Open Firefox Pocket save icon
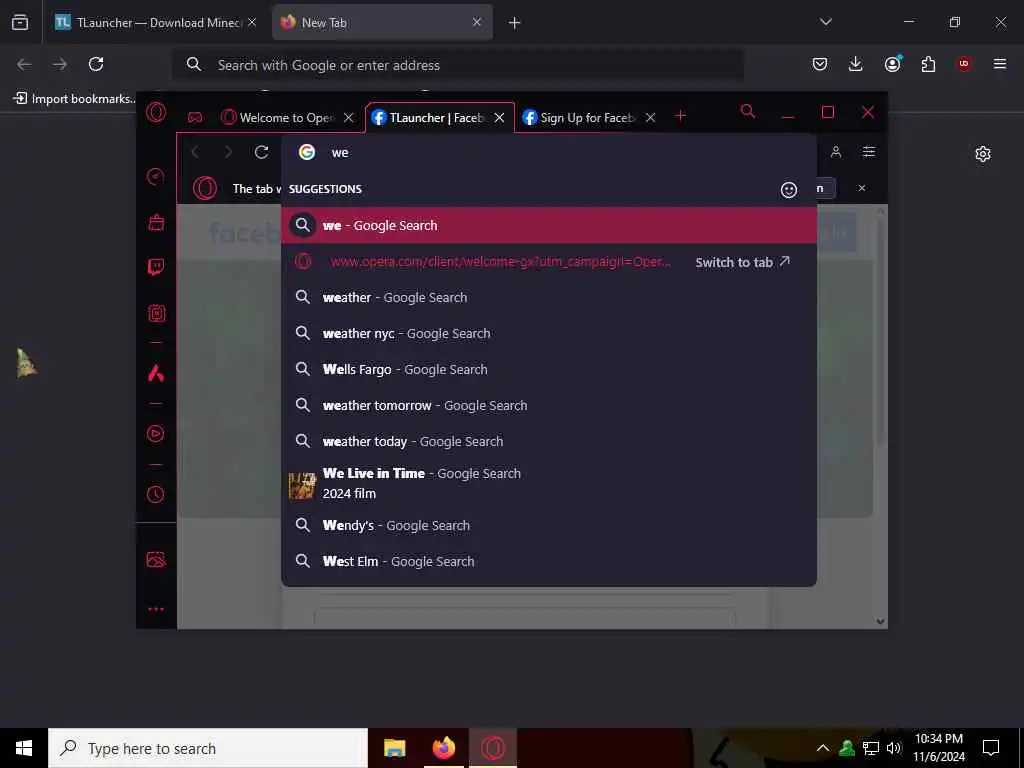Image resolution: width=1024 pixels, height=768 pixels. coord(820,64)
